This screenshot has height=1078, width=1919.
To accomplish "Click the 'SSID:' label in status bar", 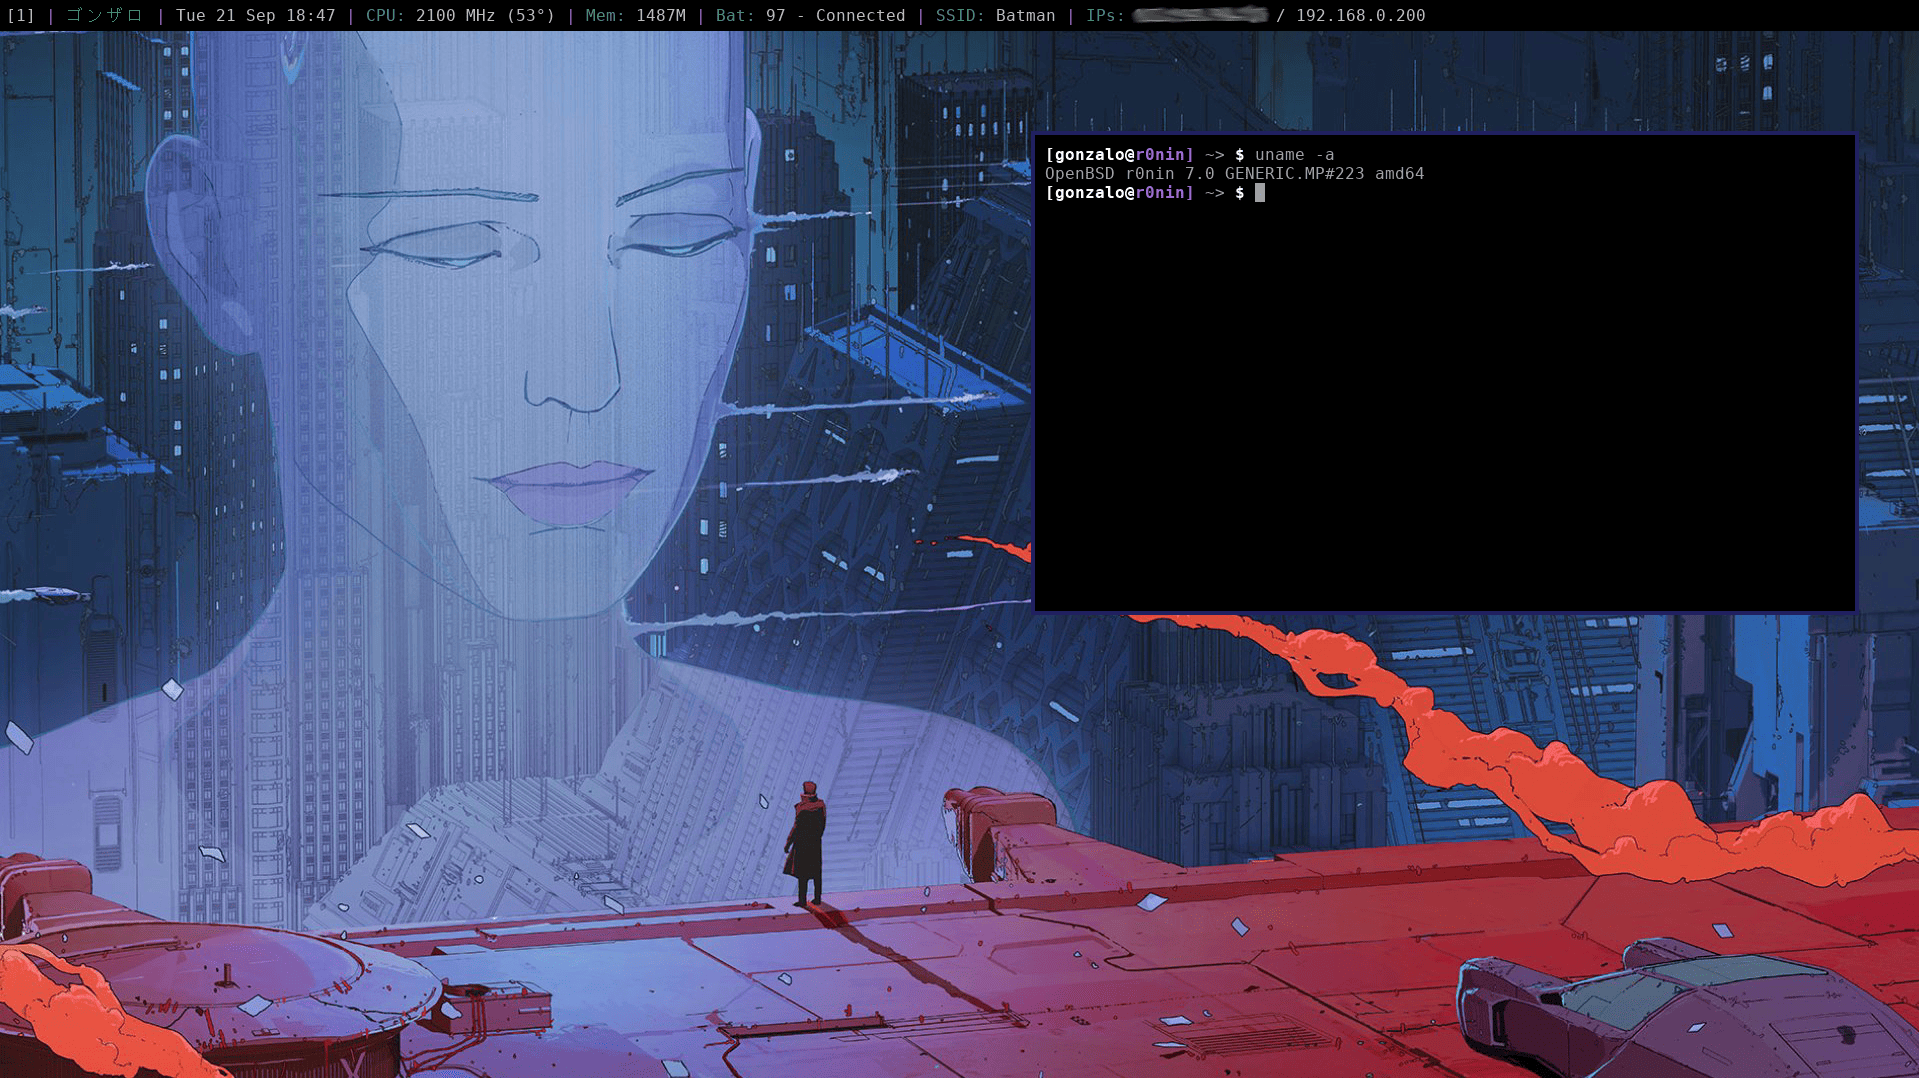I will (x=960, y=15).
